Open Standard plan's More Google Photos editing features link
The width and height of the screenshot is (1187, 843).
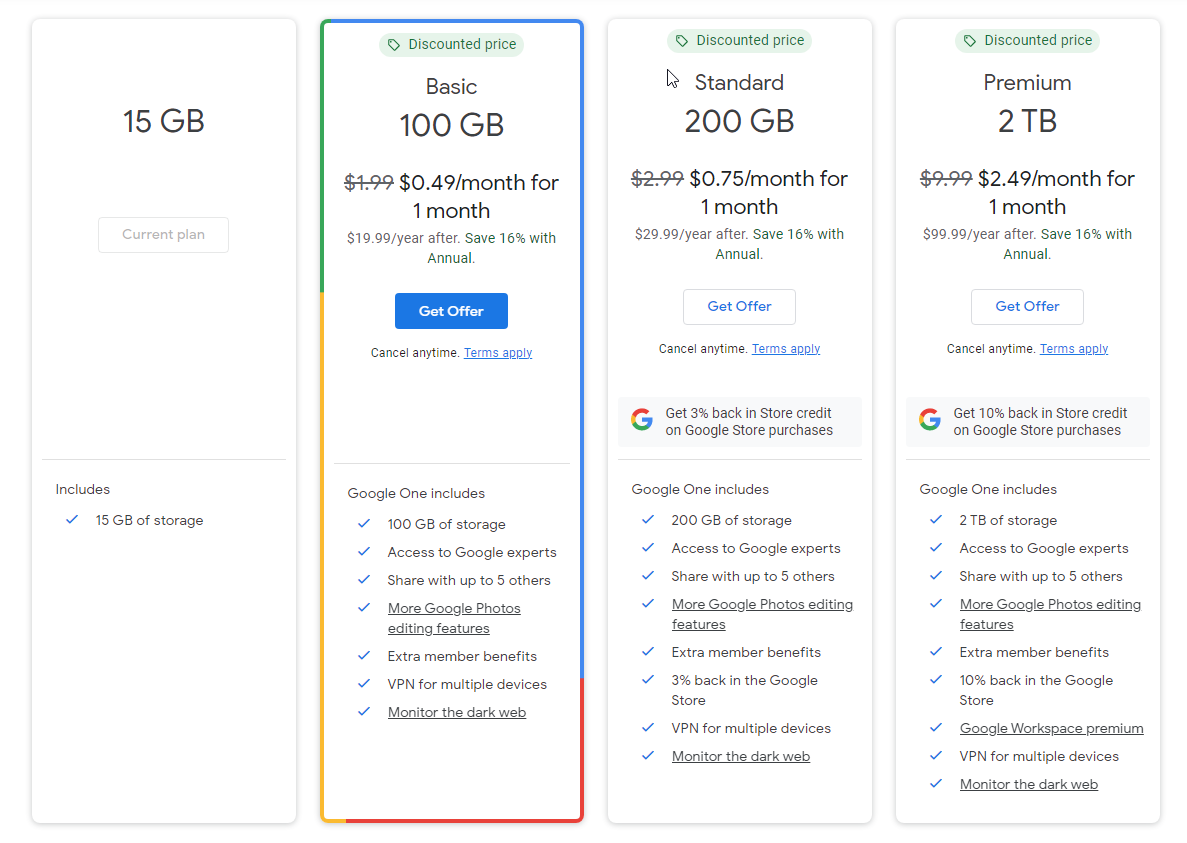tap(762, 614)
